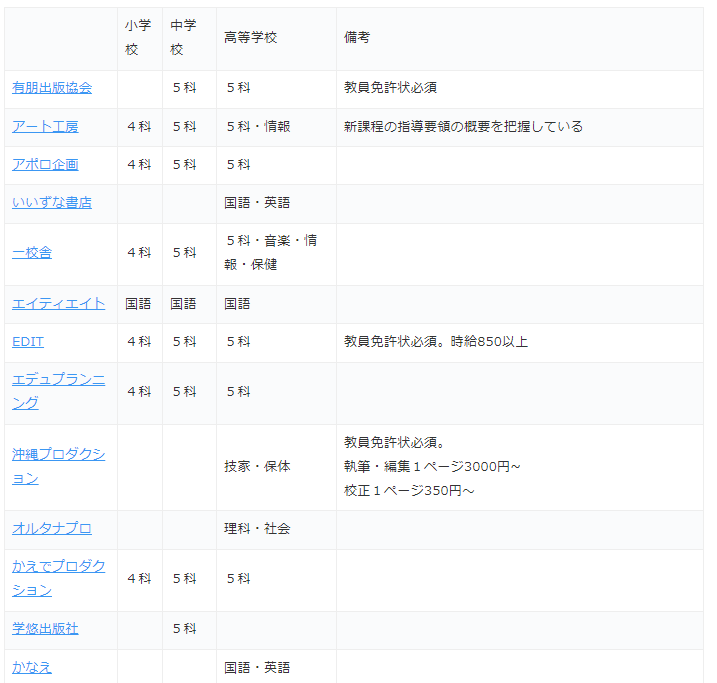Open the かなえ link
Viewport: 717px width, 683px height.
(32, 668)
